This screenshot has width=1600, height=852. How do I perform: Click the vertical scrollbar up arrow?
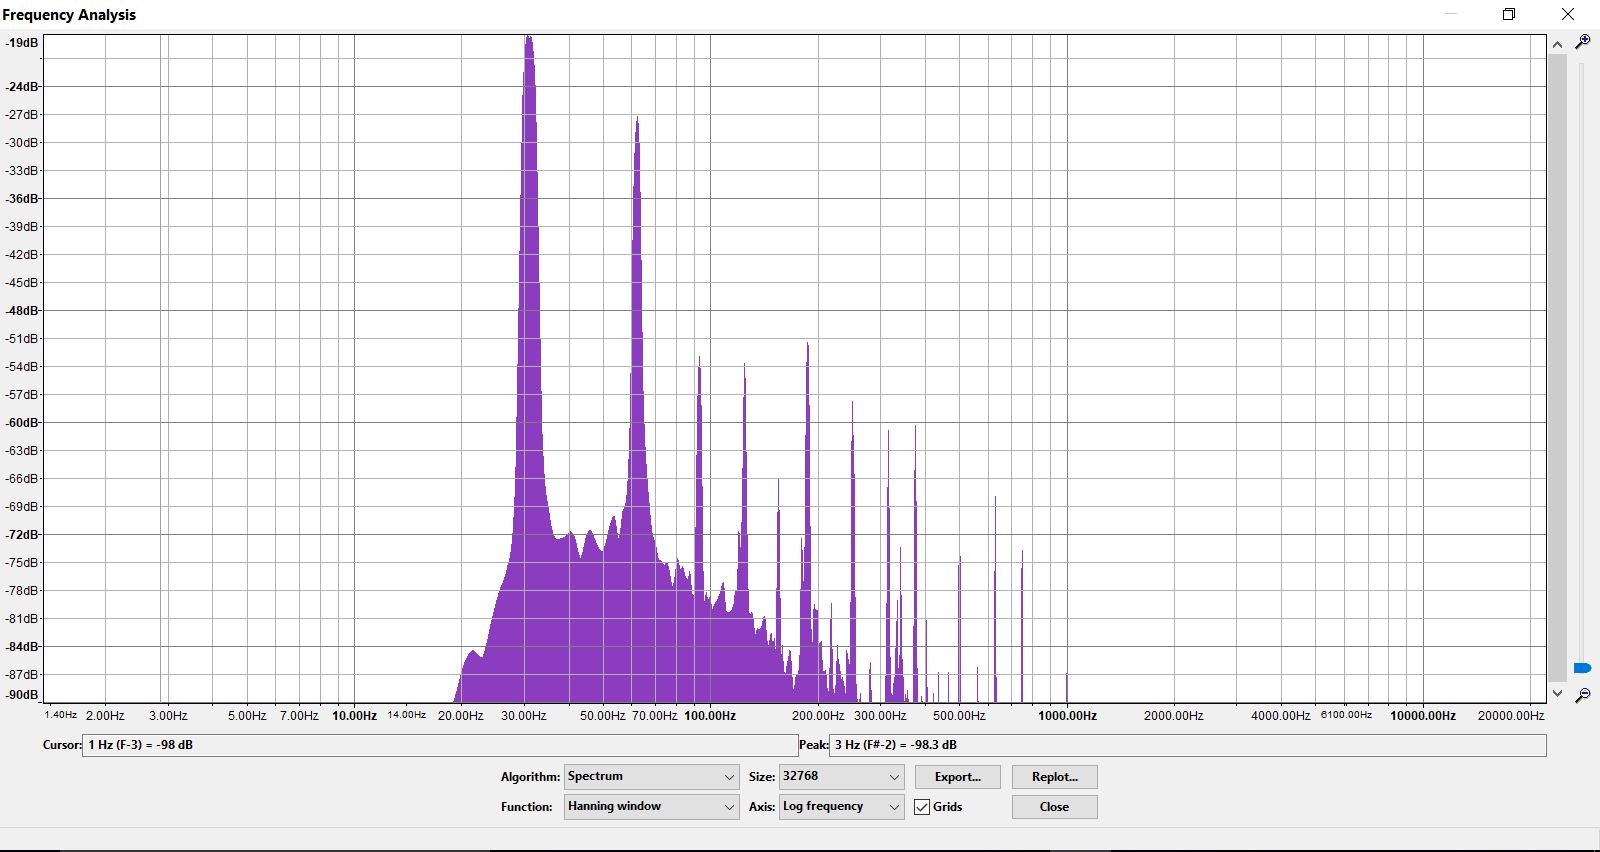[1557, 44]
